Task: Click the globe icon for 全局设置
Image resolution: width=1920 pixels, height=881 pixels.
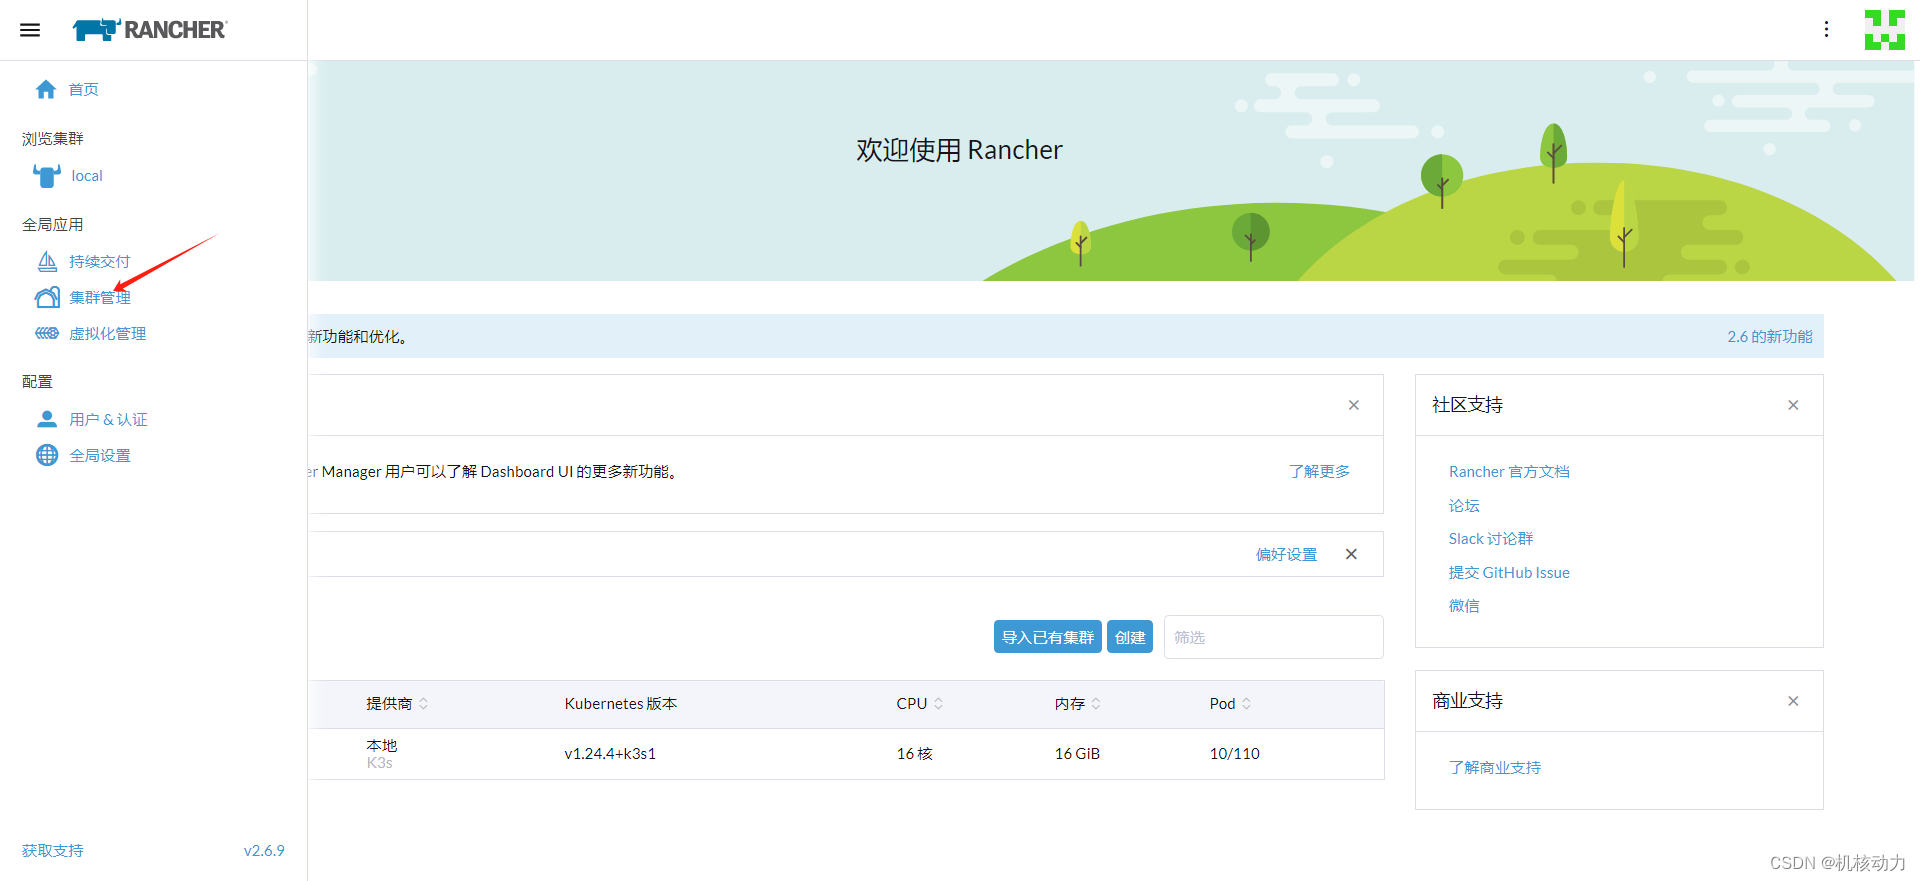Action: pos(47,455)
